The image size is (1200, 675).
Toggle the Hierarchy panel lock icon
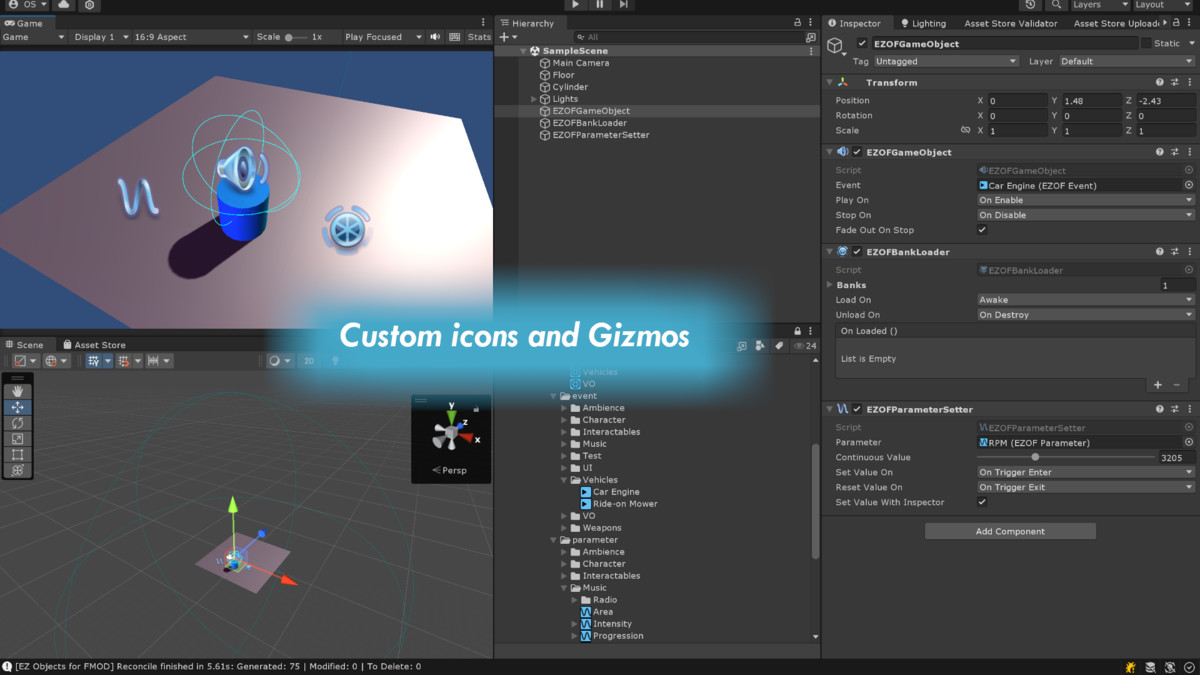point(797,23)
